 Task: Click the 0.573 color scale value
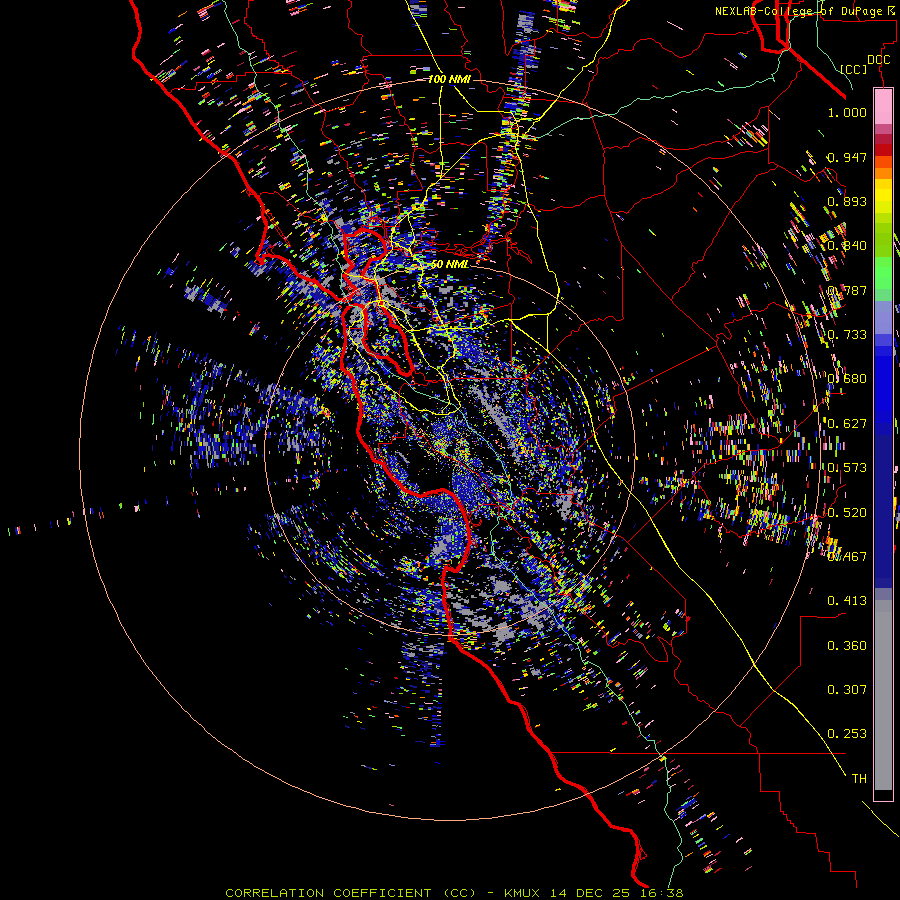coord(847,468)
